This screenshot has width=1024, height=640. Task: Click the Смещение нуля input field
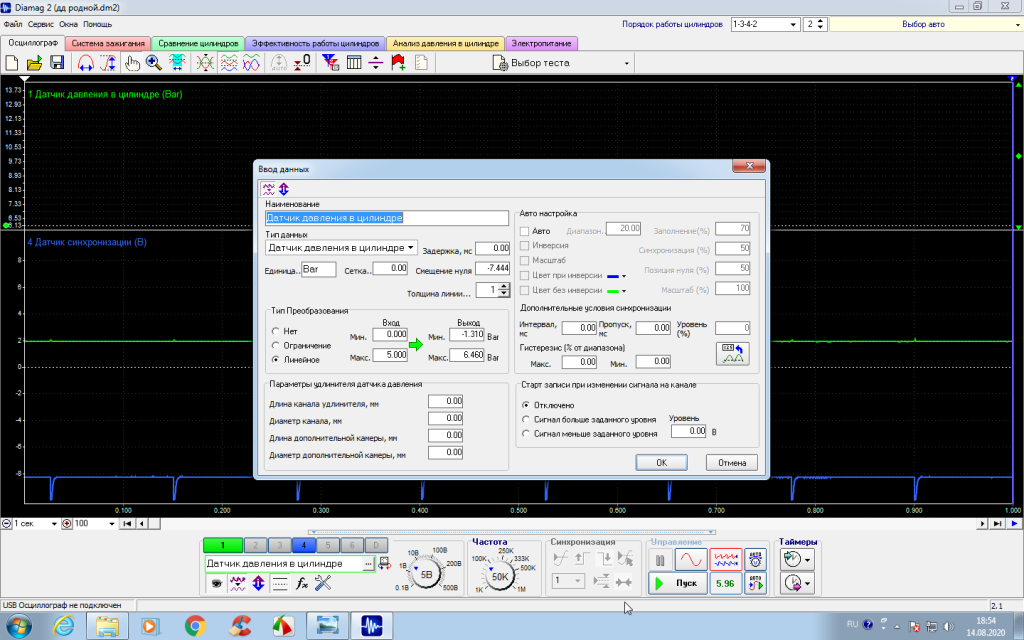pyautogui.click(x=492, y=268)
